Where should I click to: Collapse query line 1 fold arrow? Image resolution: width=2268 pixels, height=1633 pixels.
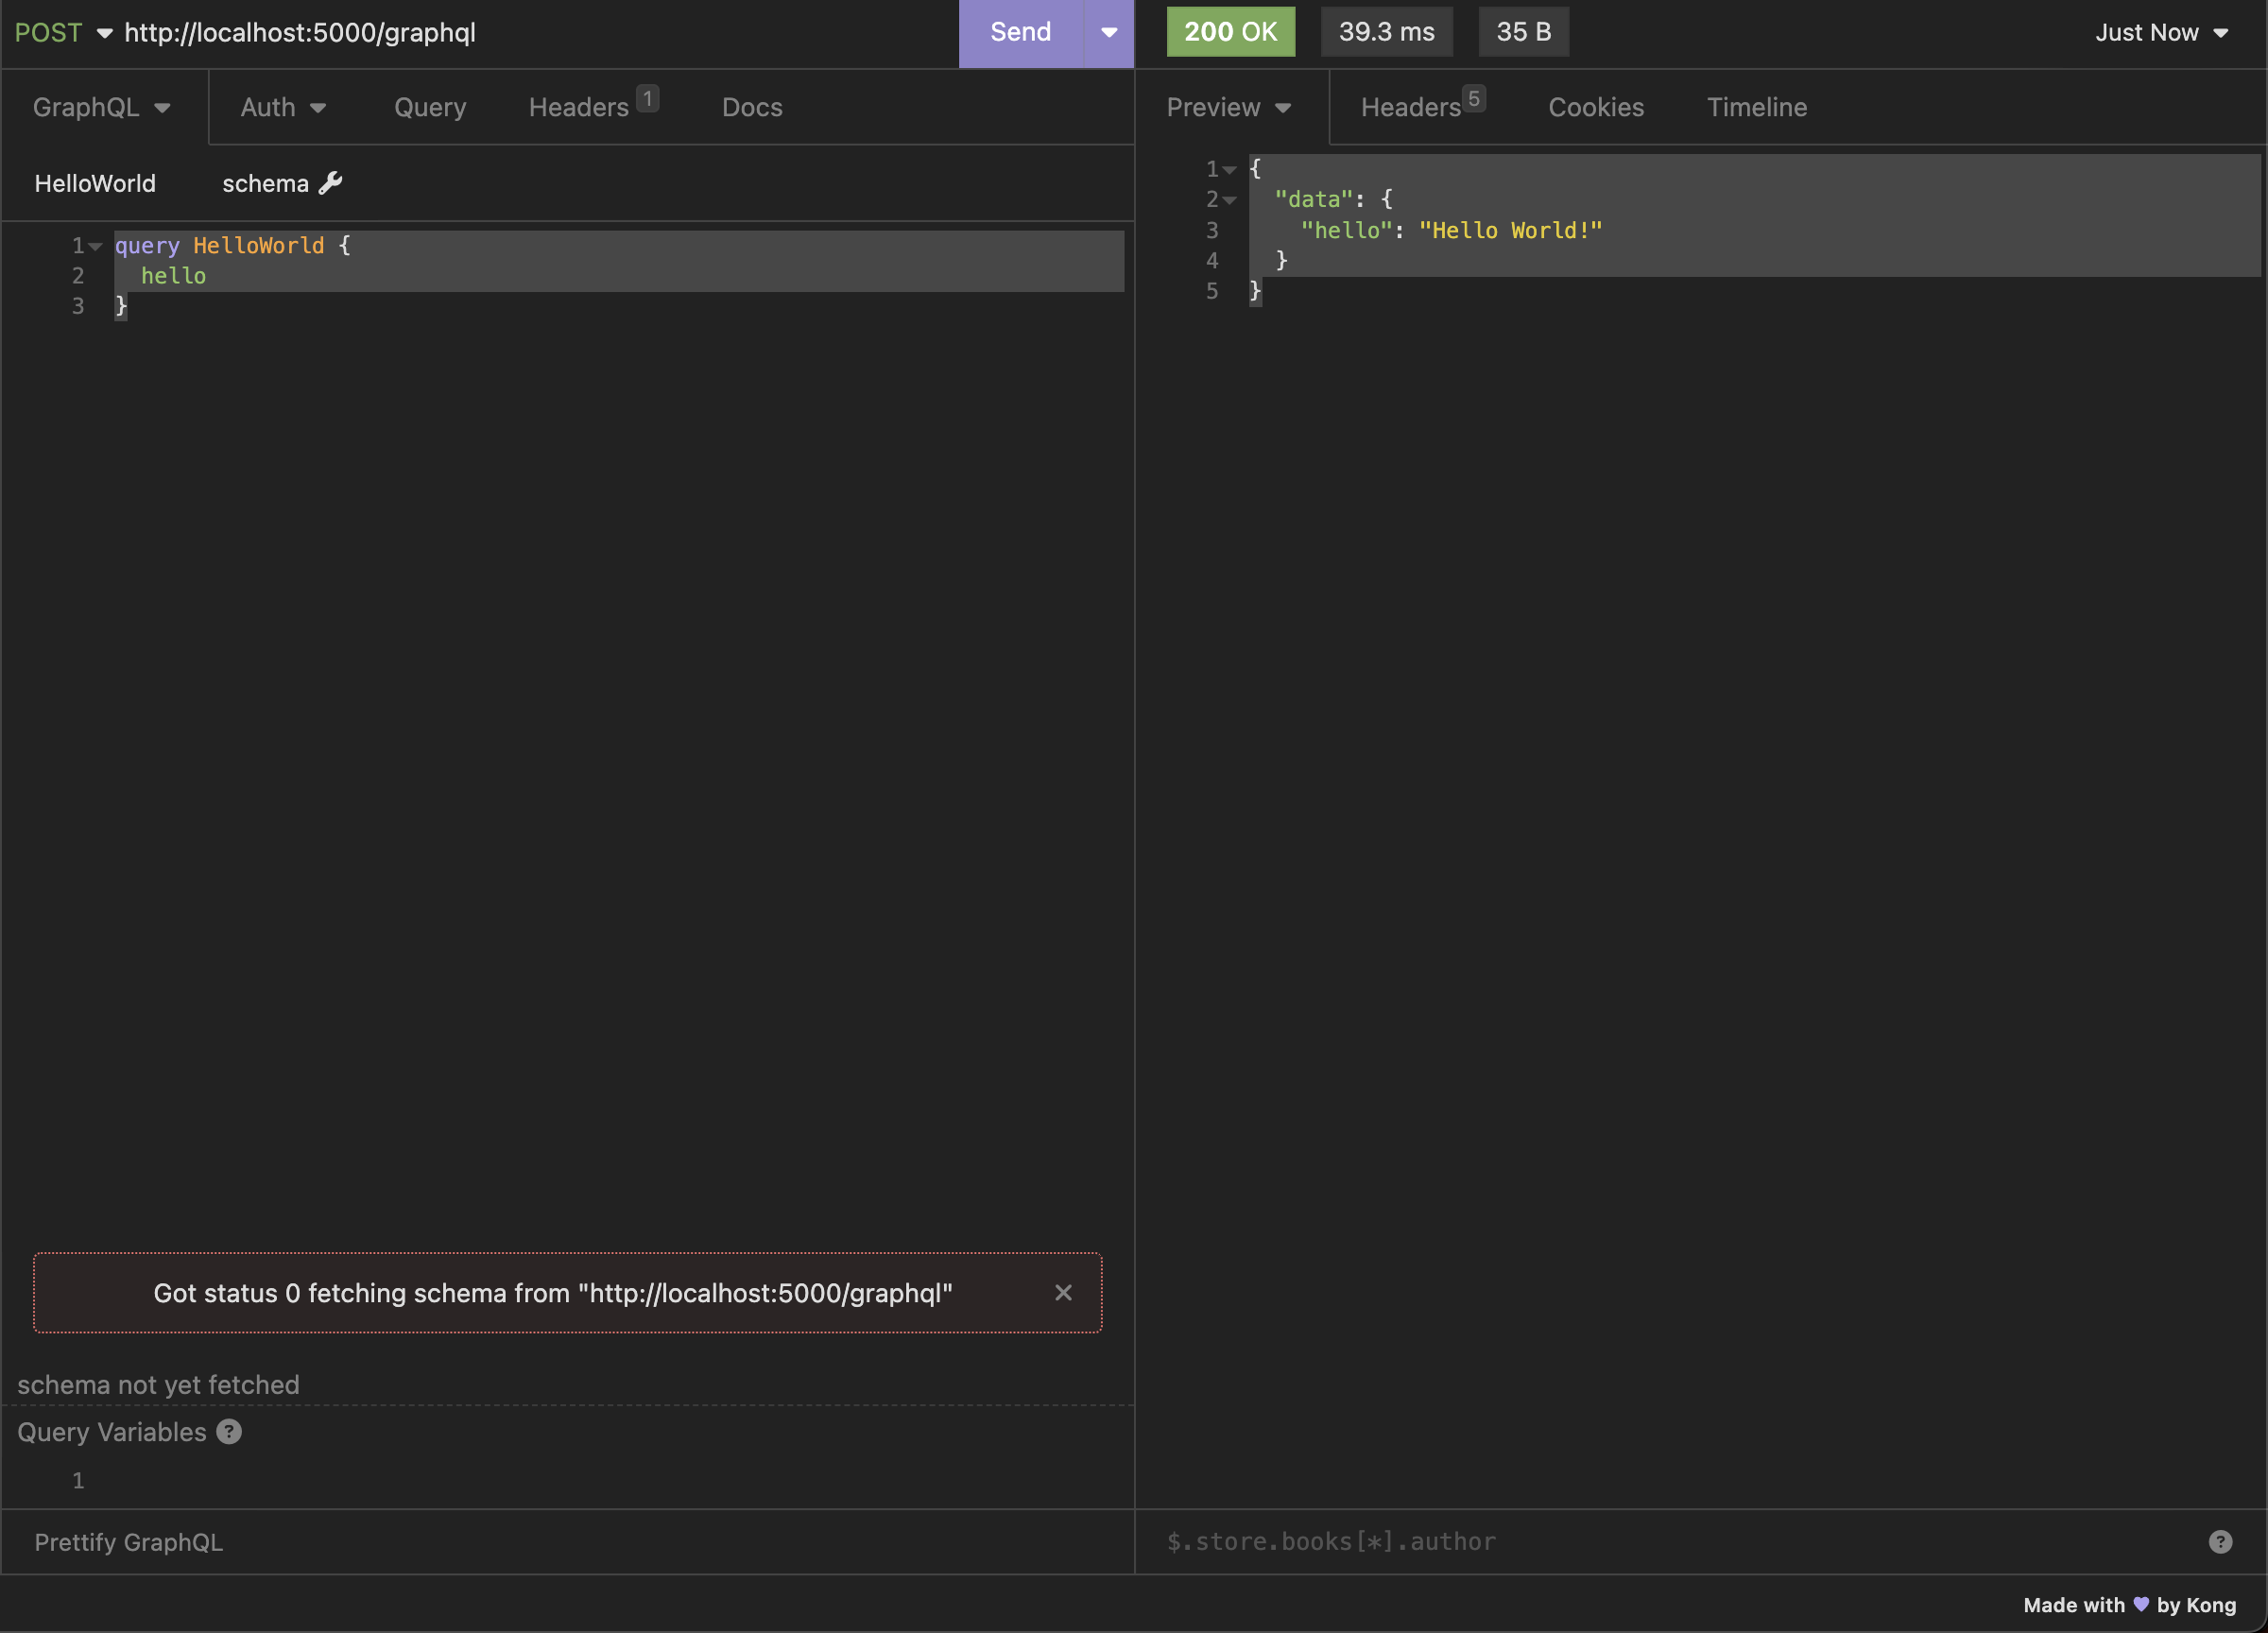(x=96, y=246)
